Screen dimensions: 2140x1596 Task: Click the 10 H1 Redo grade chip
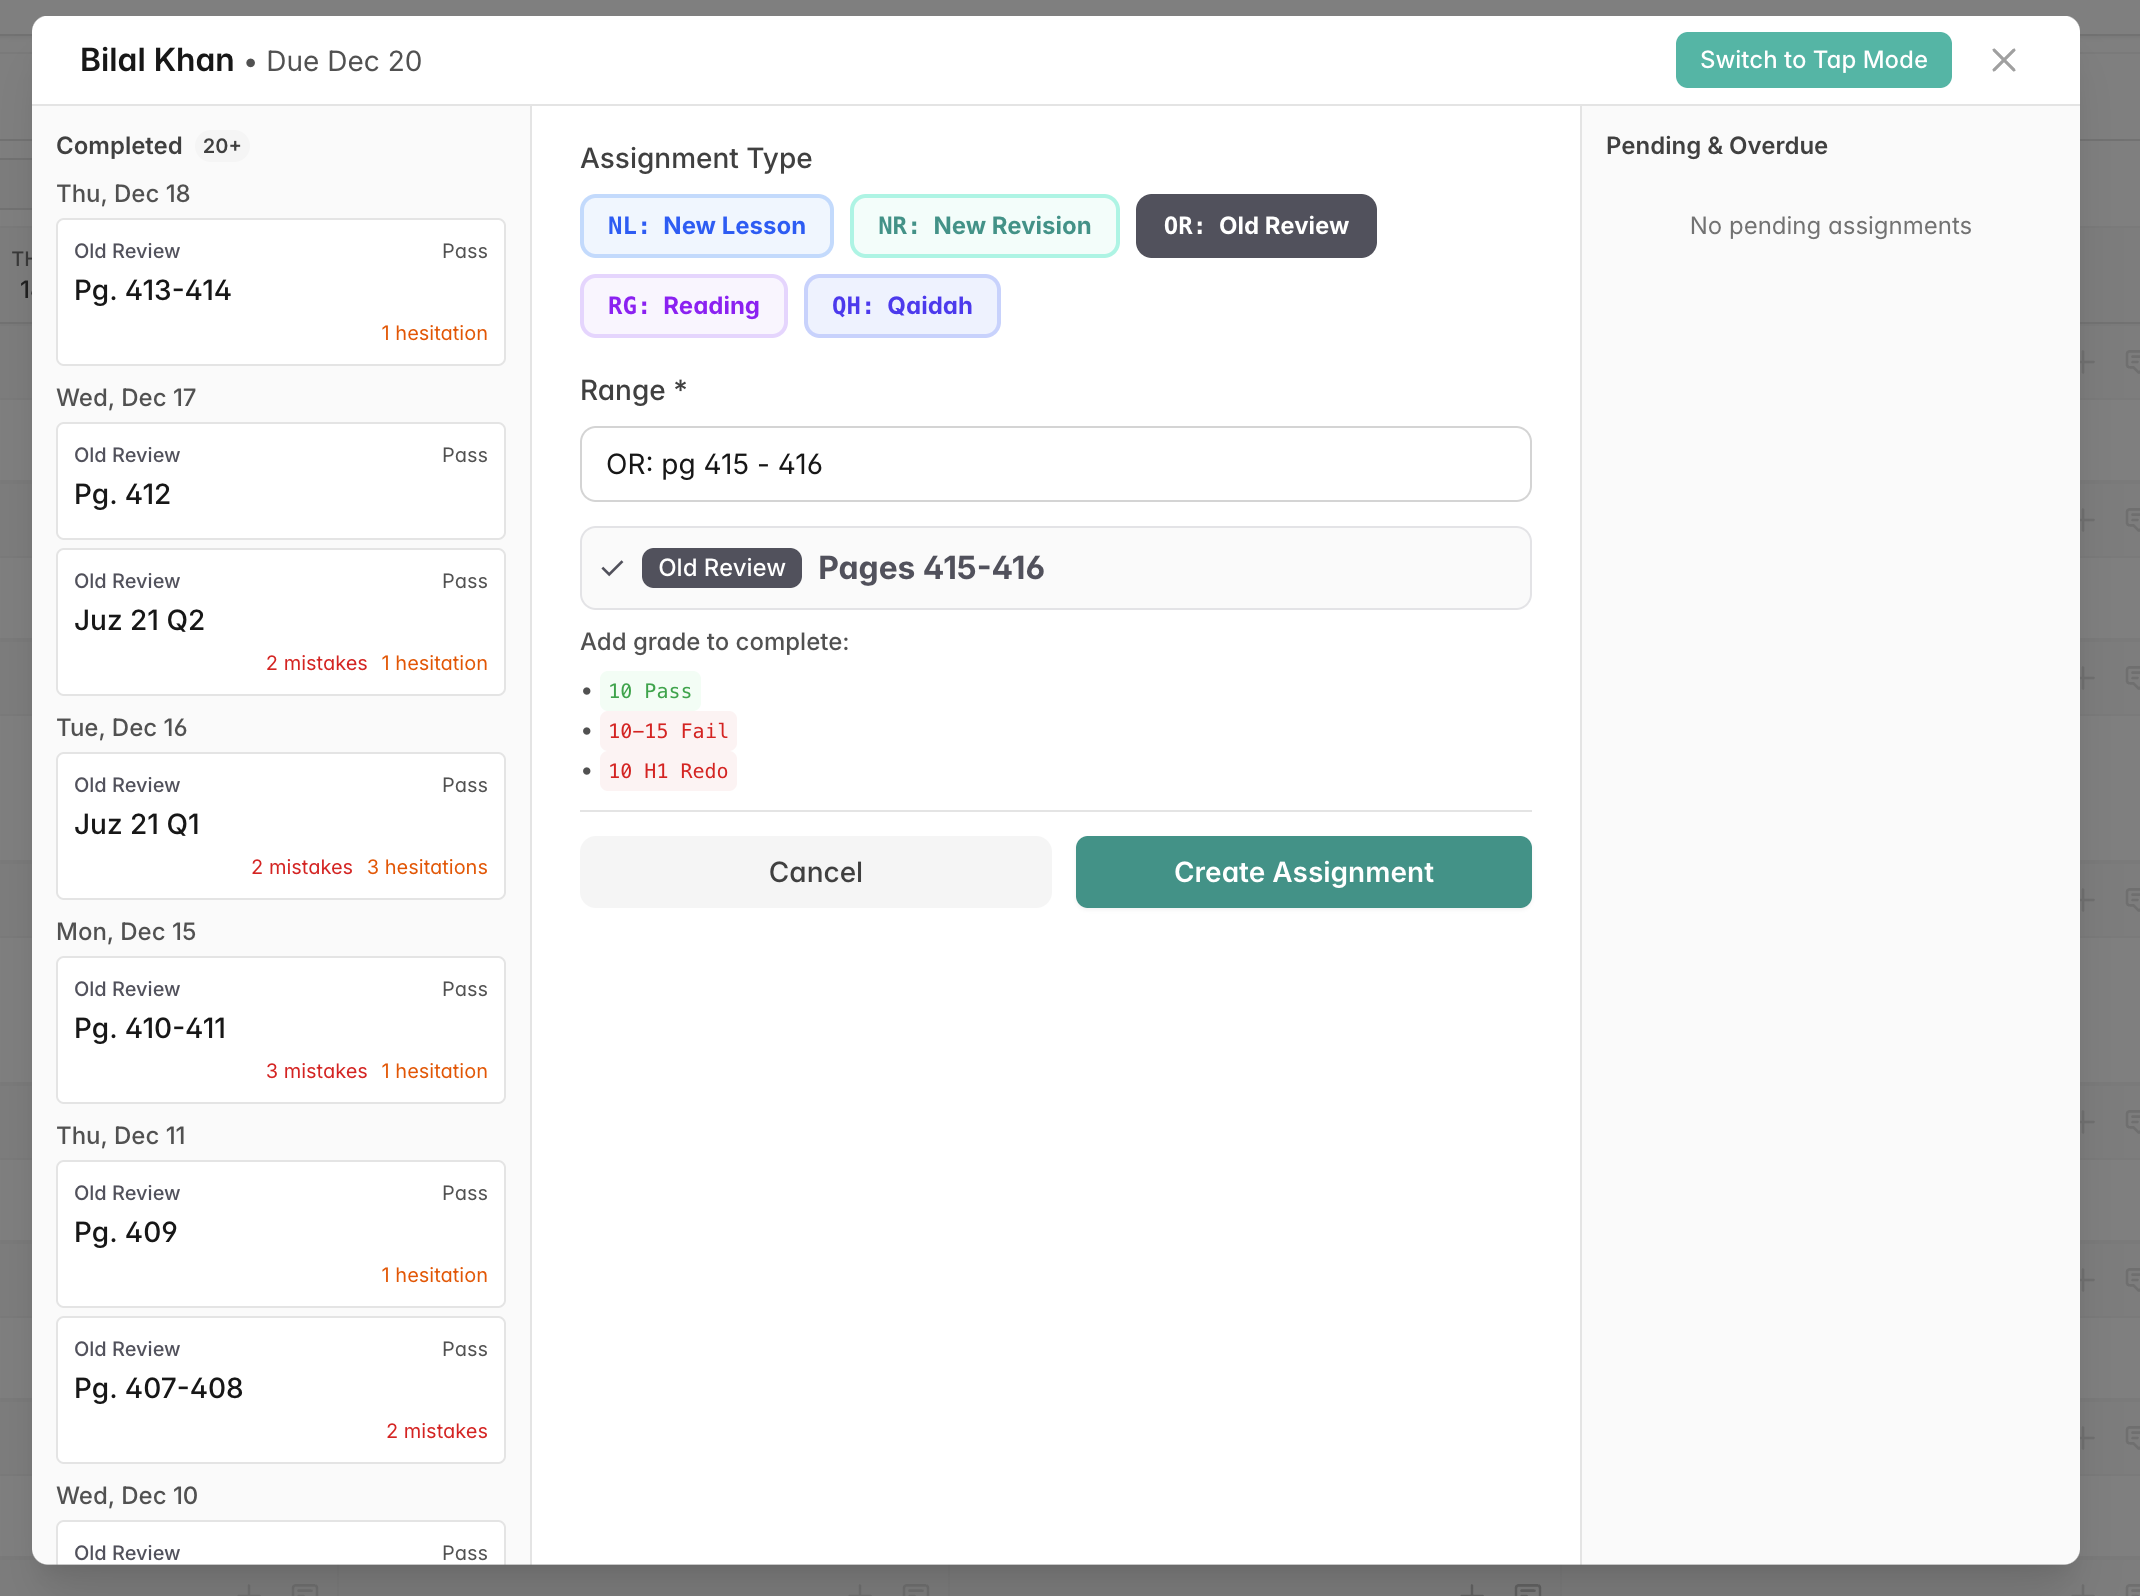pyautogui.click(x=668, y=770)
